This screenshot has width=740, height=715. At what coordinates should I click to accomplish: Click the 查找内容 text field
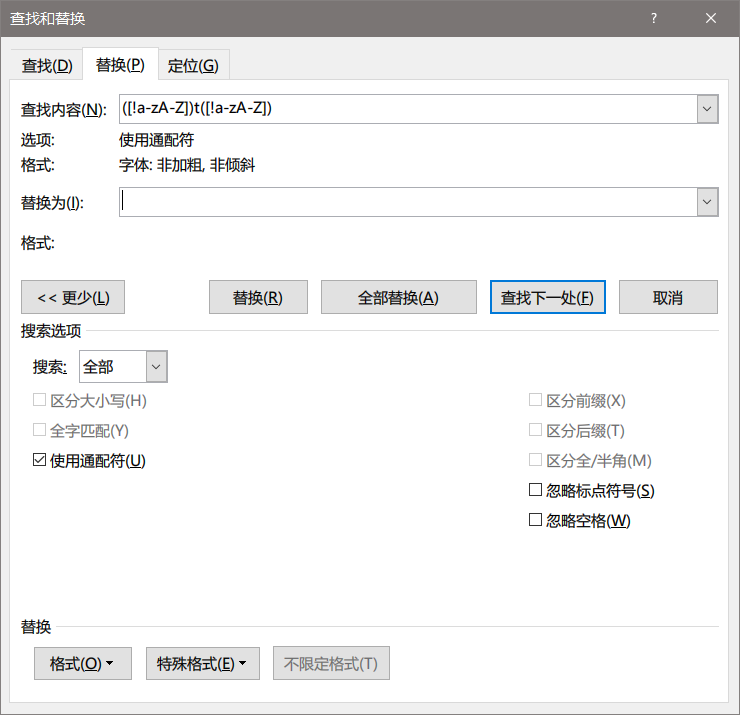click(407, 109)
